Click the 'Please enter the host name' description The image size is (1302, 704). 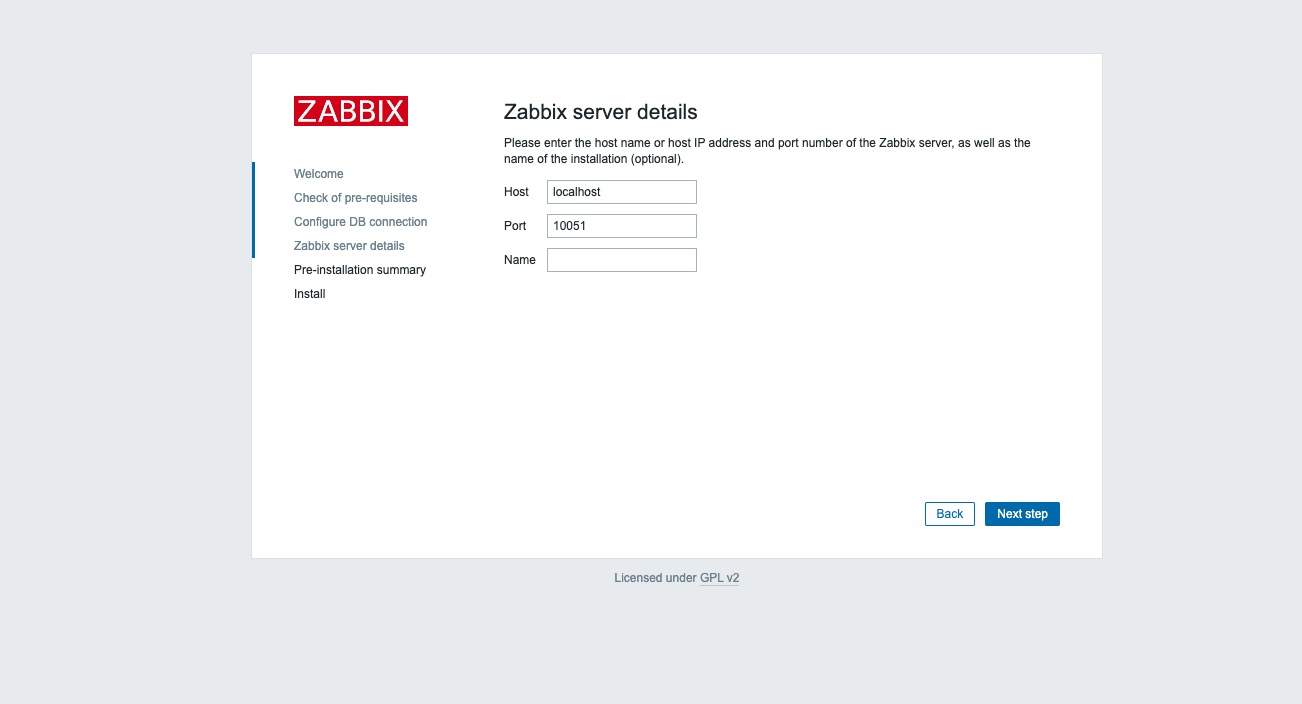(x=767, y=151)
